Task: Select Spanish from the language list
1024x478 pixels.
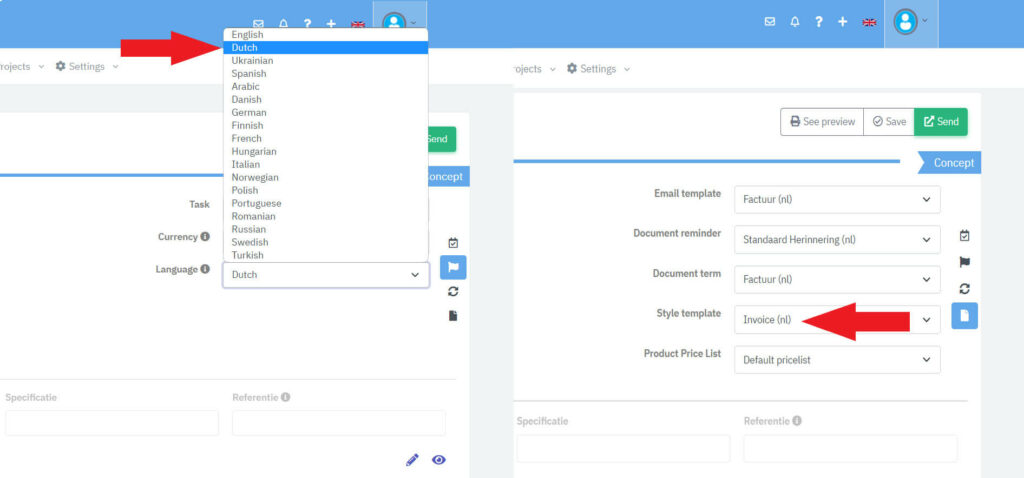Action: [325, 74]
